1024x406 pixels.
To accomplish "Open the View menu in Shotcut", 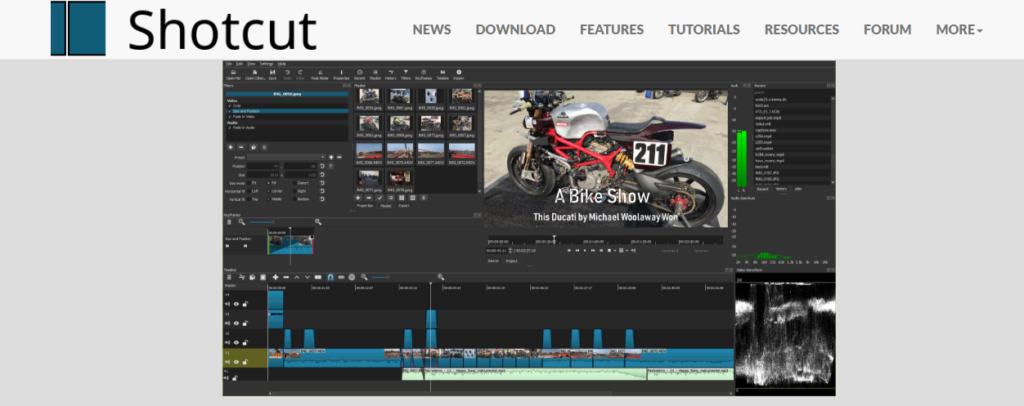I will point(251,64).
